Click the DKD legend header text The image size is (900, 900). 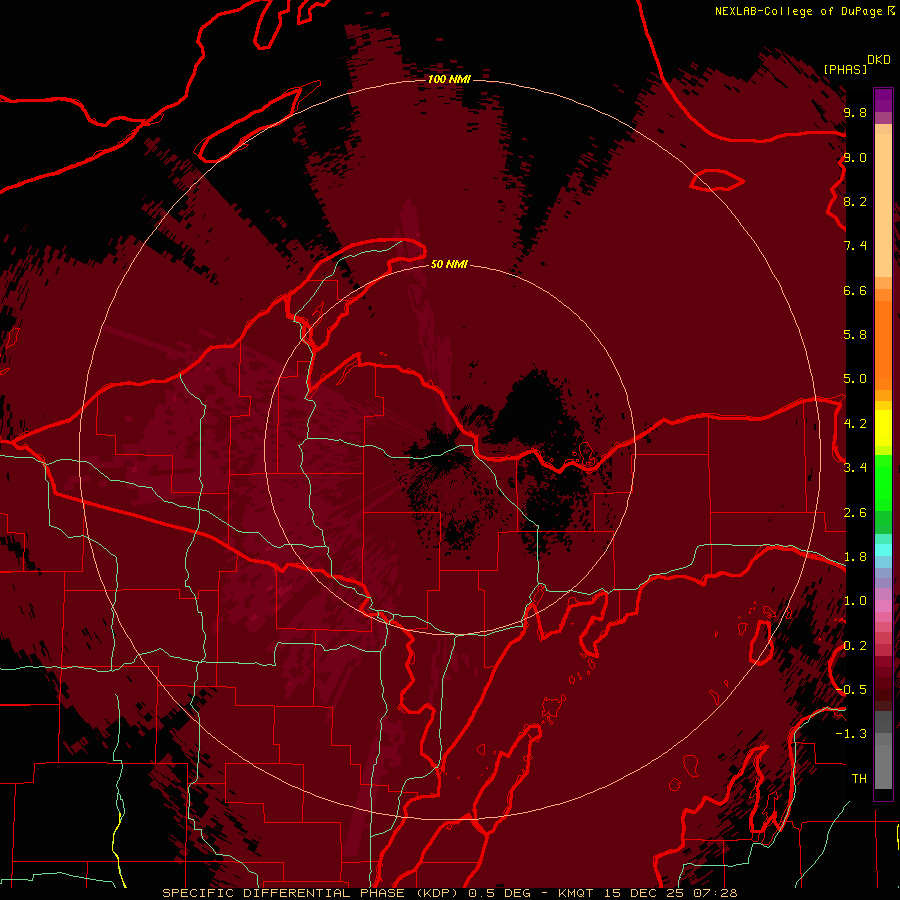(879, 60)
